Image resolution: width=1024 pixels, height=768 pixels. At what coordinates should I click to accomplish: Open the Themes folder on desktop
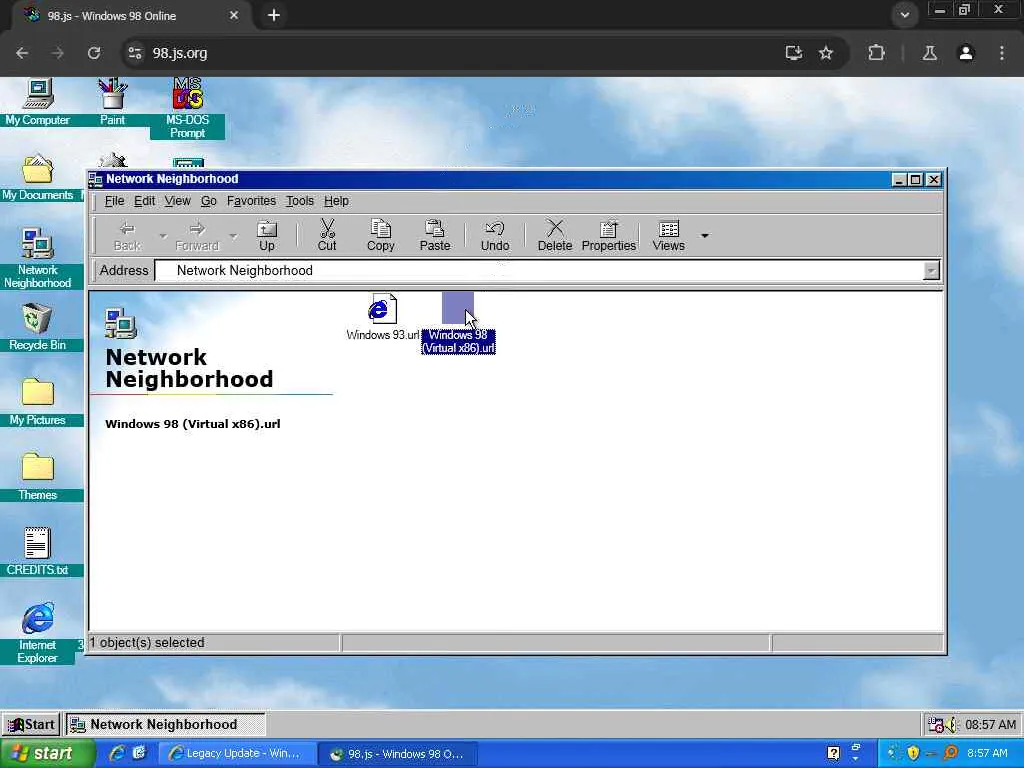[x=38, y=477]
